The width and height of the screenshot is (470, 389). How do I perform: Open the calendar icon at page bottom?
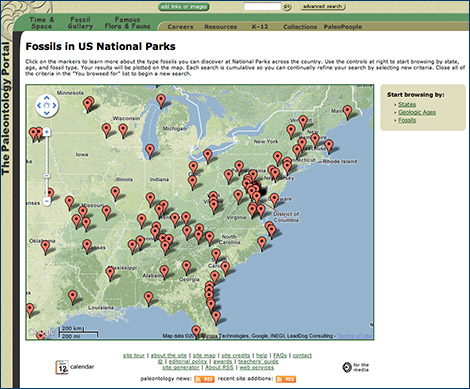point(62,367)
